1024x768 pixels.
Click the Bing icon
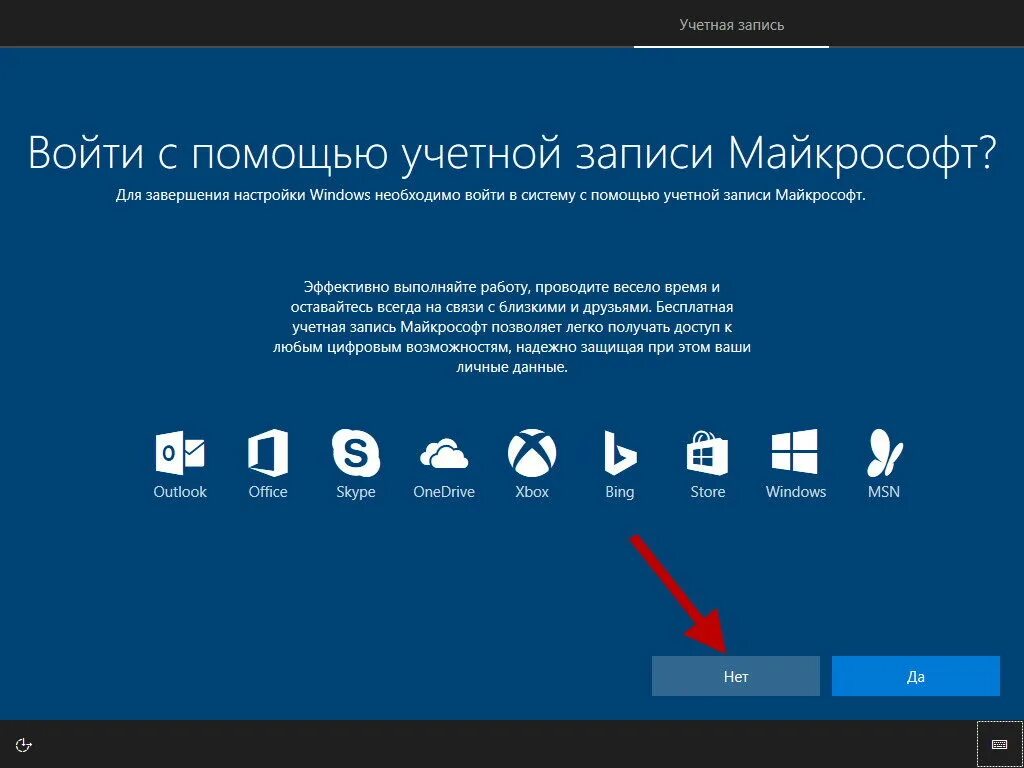coord(620,453)
